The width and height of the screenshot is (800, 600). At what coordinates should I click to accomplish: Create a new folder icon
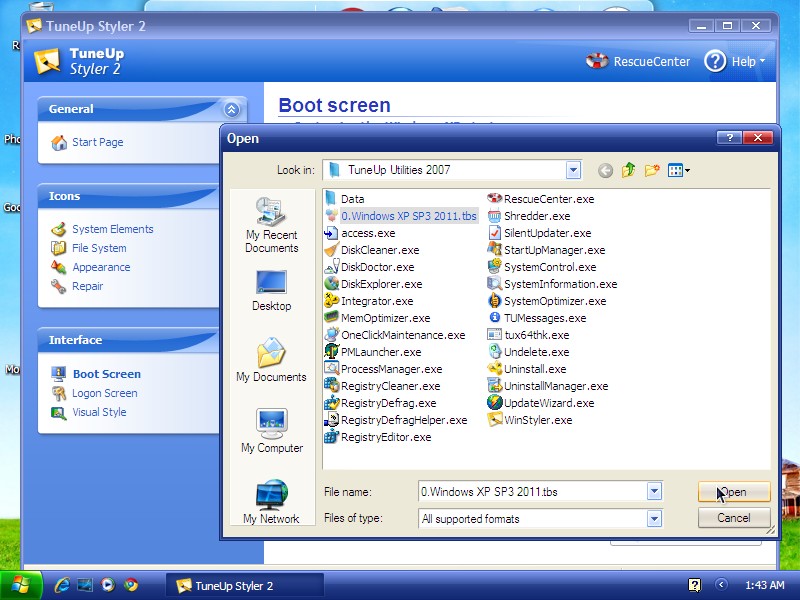(x=652, y=170)
